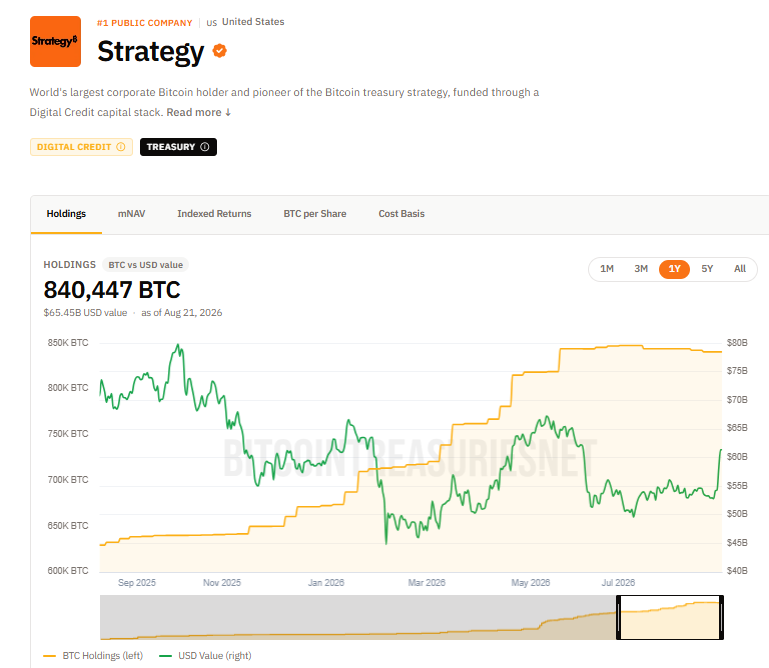Click the orange Strategy company logo
The height and width of the screenshot is (668, 769).
pyautogui.click(x=55, y=41)
